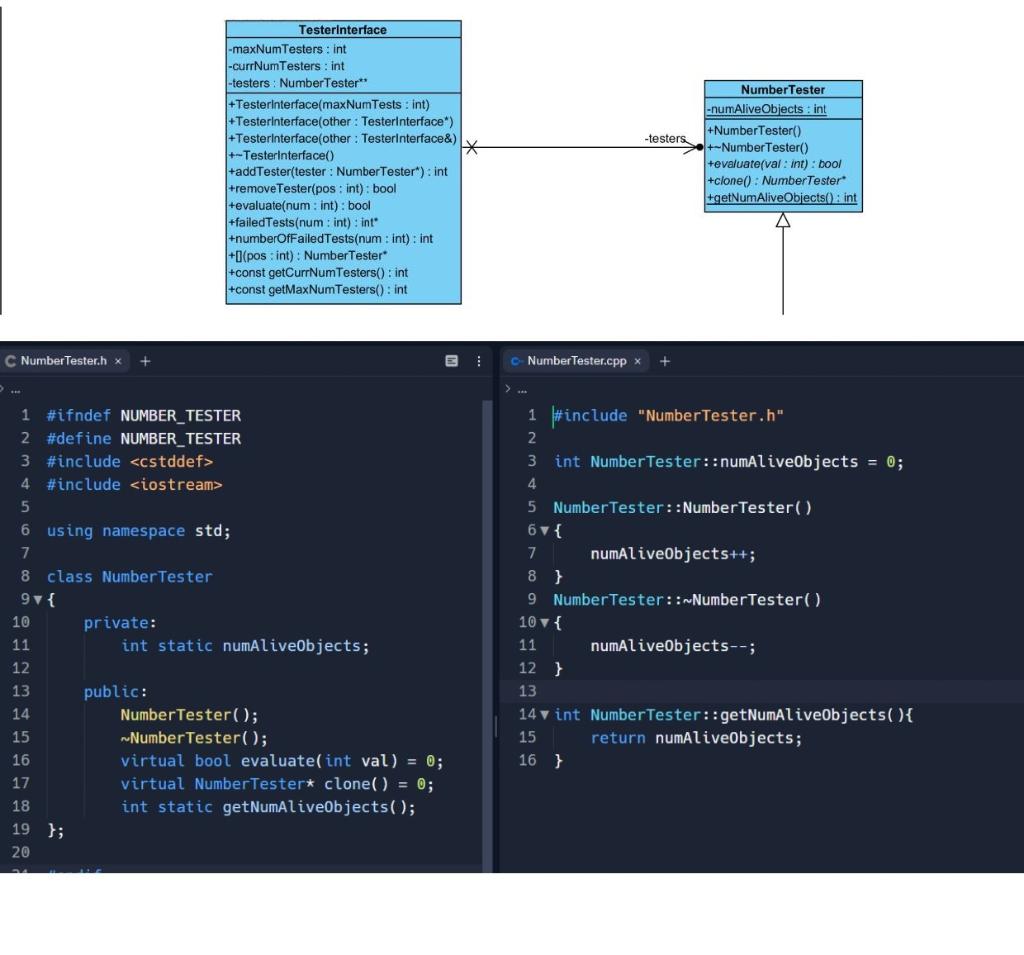Click '+evaluate(num : int) : bool' row
This screenshot has width=1024, height=955.
point(300,206)
